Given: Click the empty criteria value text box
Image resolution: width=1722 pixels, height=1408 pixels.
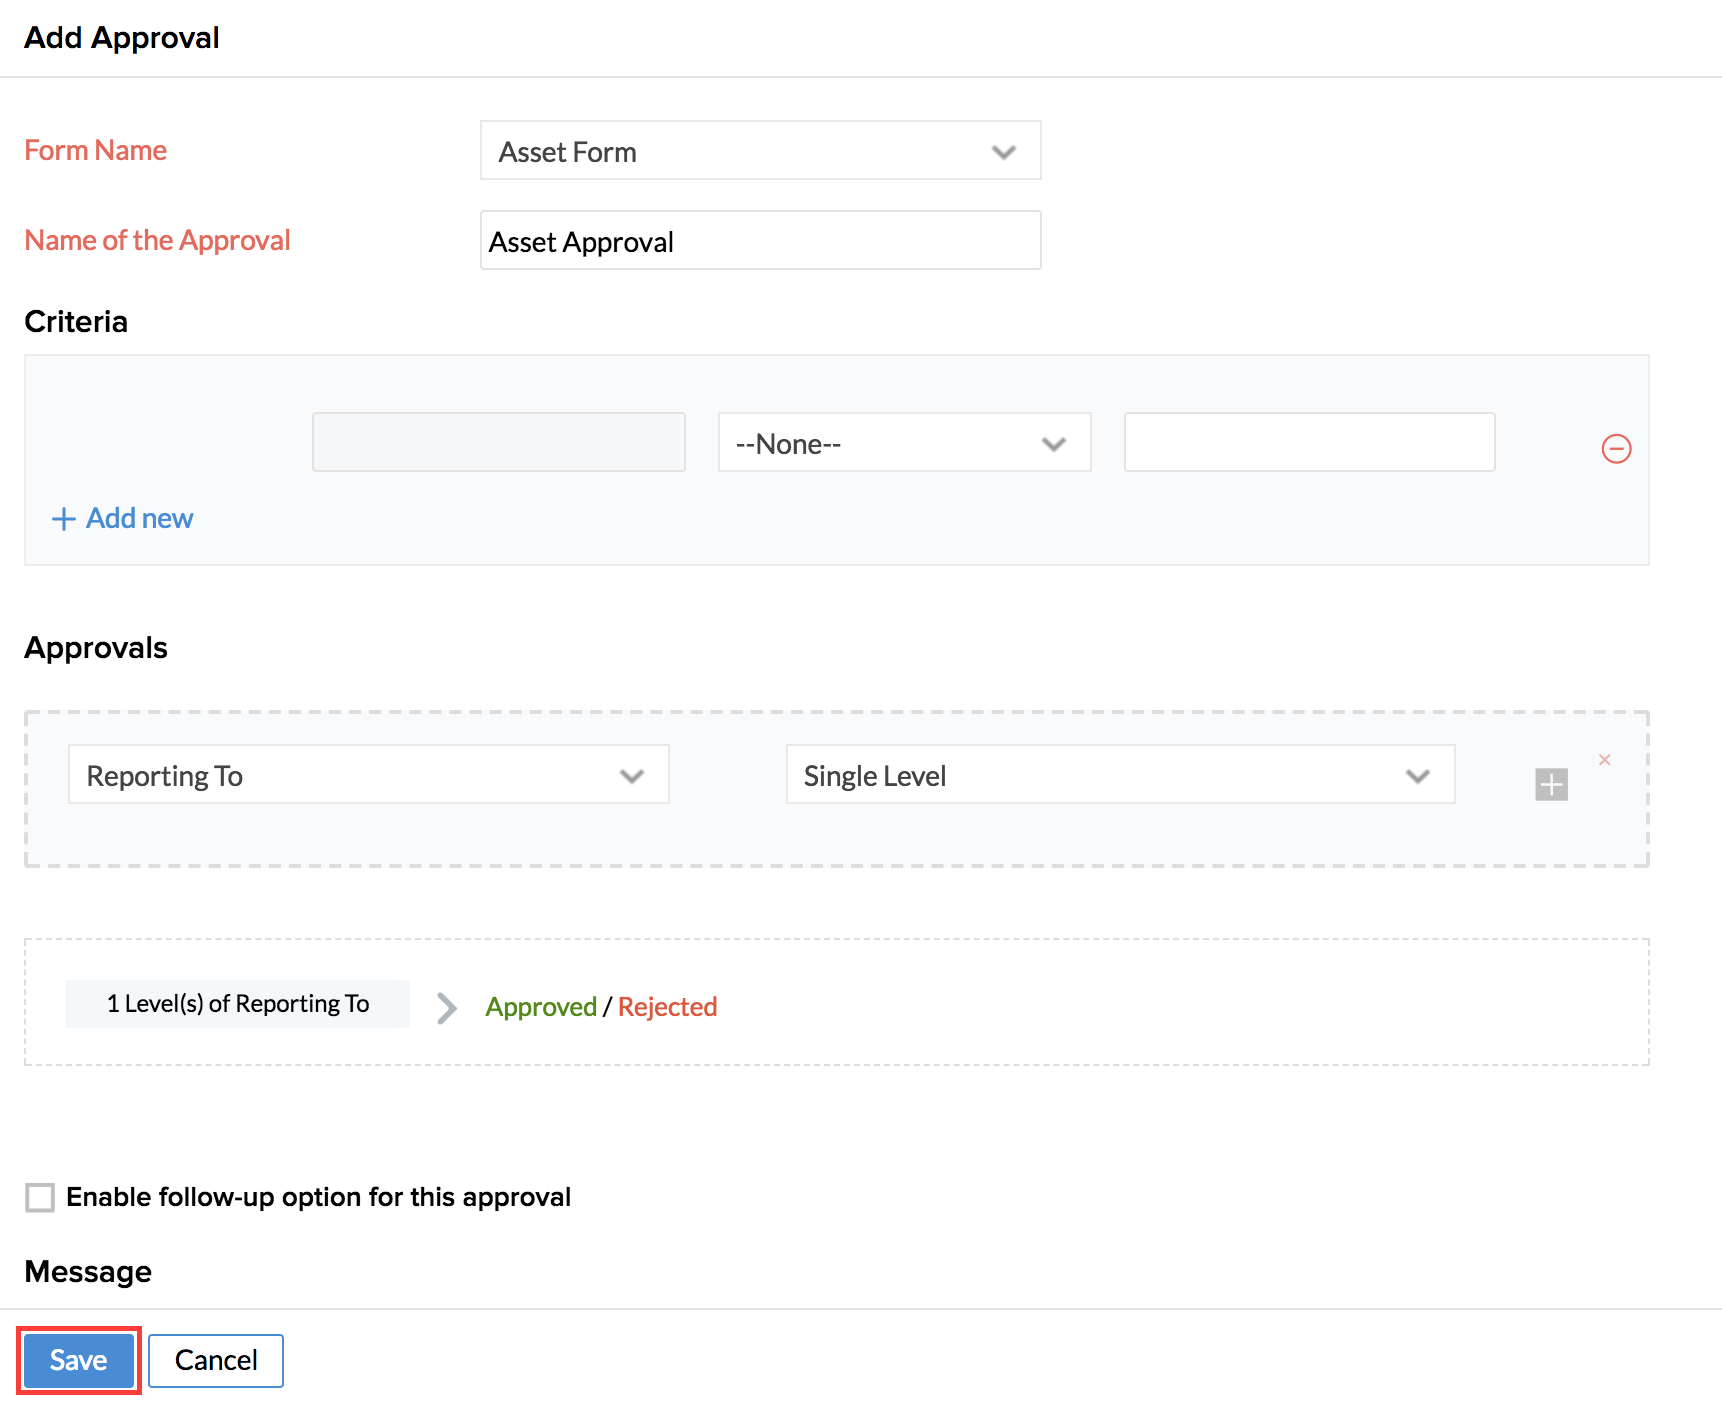Looking at the screenshot, I should pos(1309,443).
